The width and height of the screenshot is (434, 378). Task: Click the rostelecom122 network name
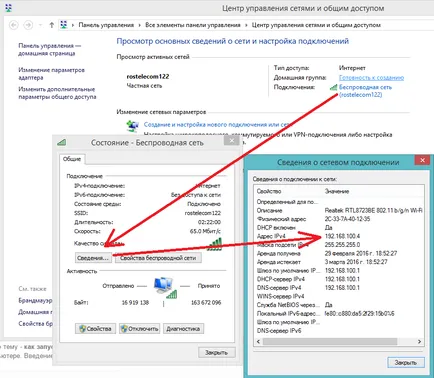148,77
